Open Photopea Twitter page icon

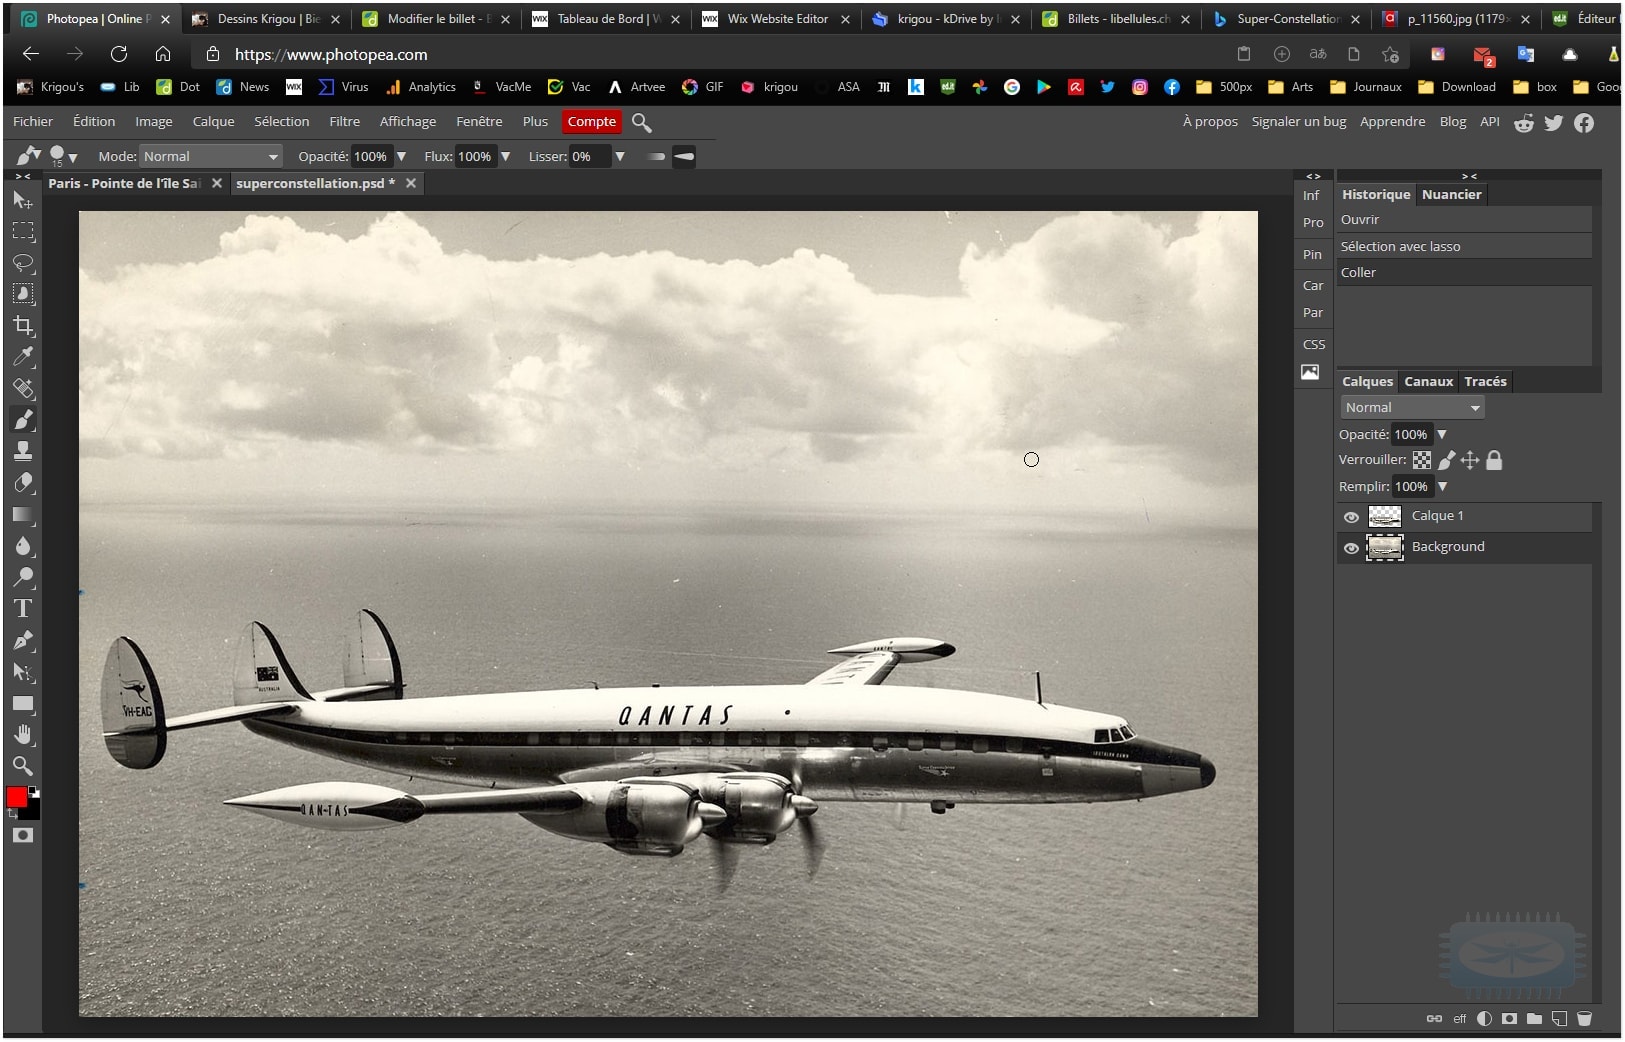pos(1553,122)
